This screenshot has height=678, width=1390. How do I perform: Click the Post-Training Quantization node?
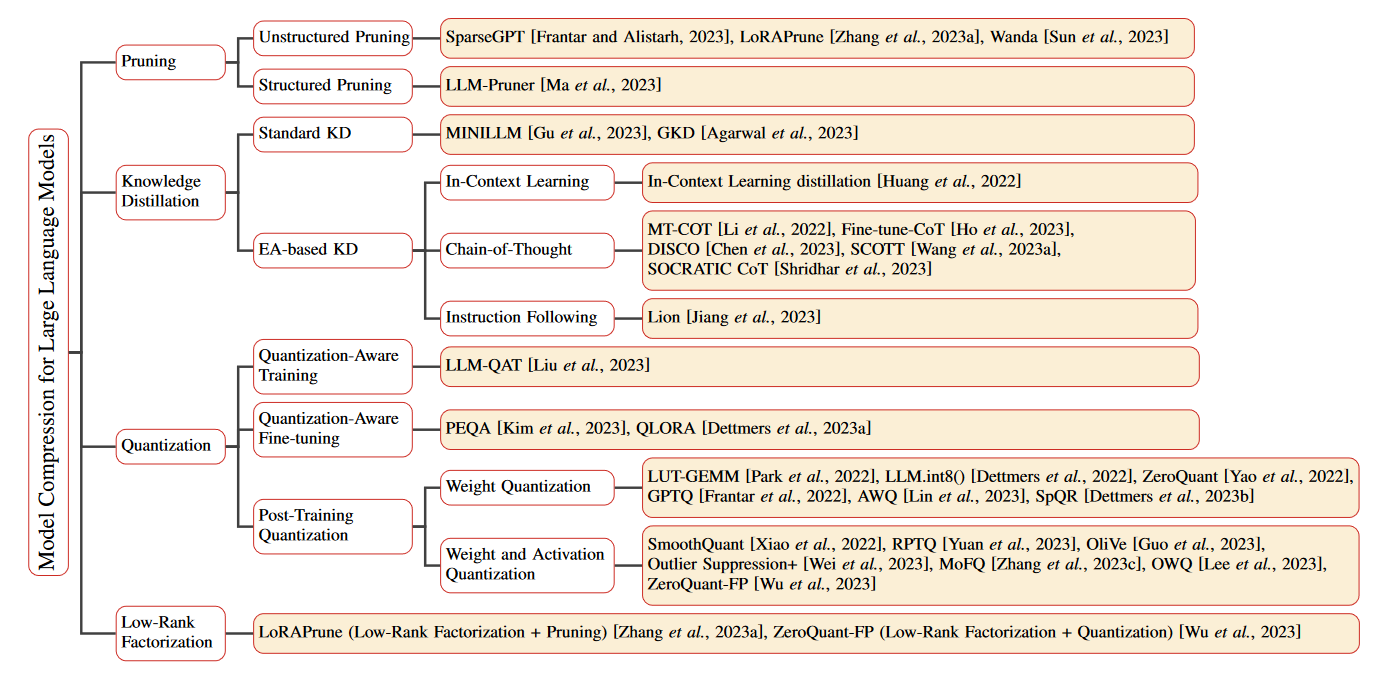pos(333,526)
